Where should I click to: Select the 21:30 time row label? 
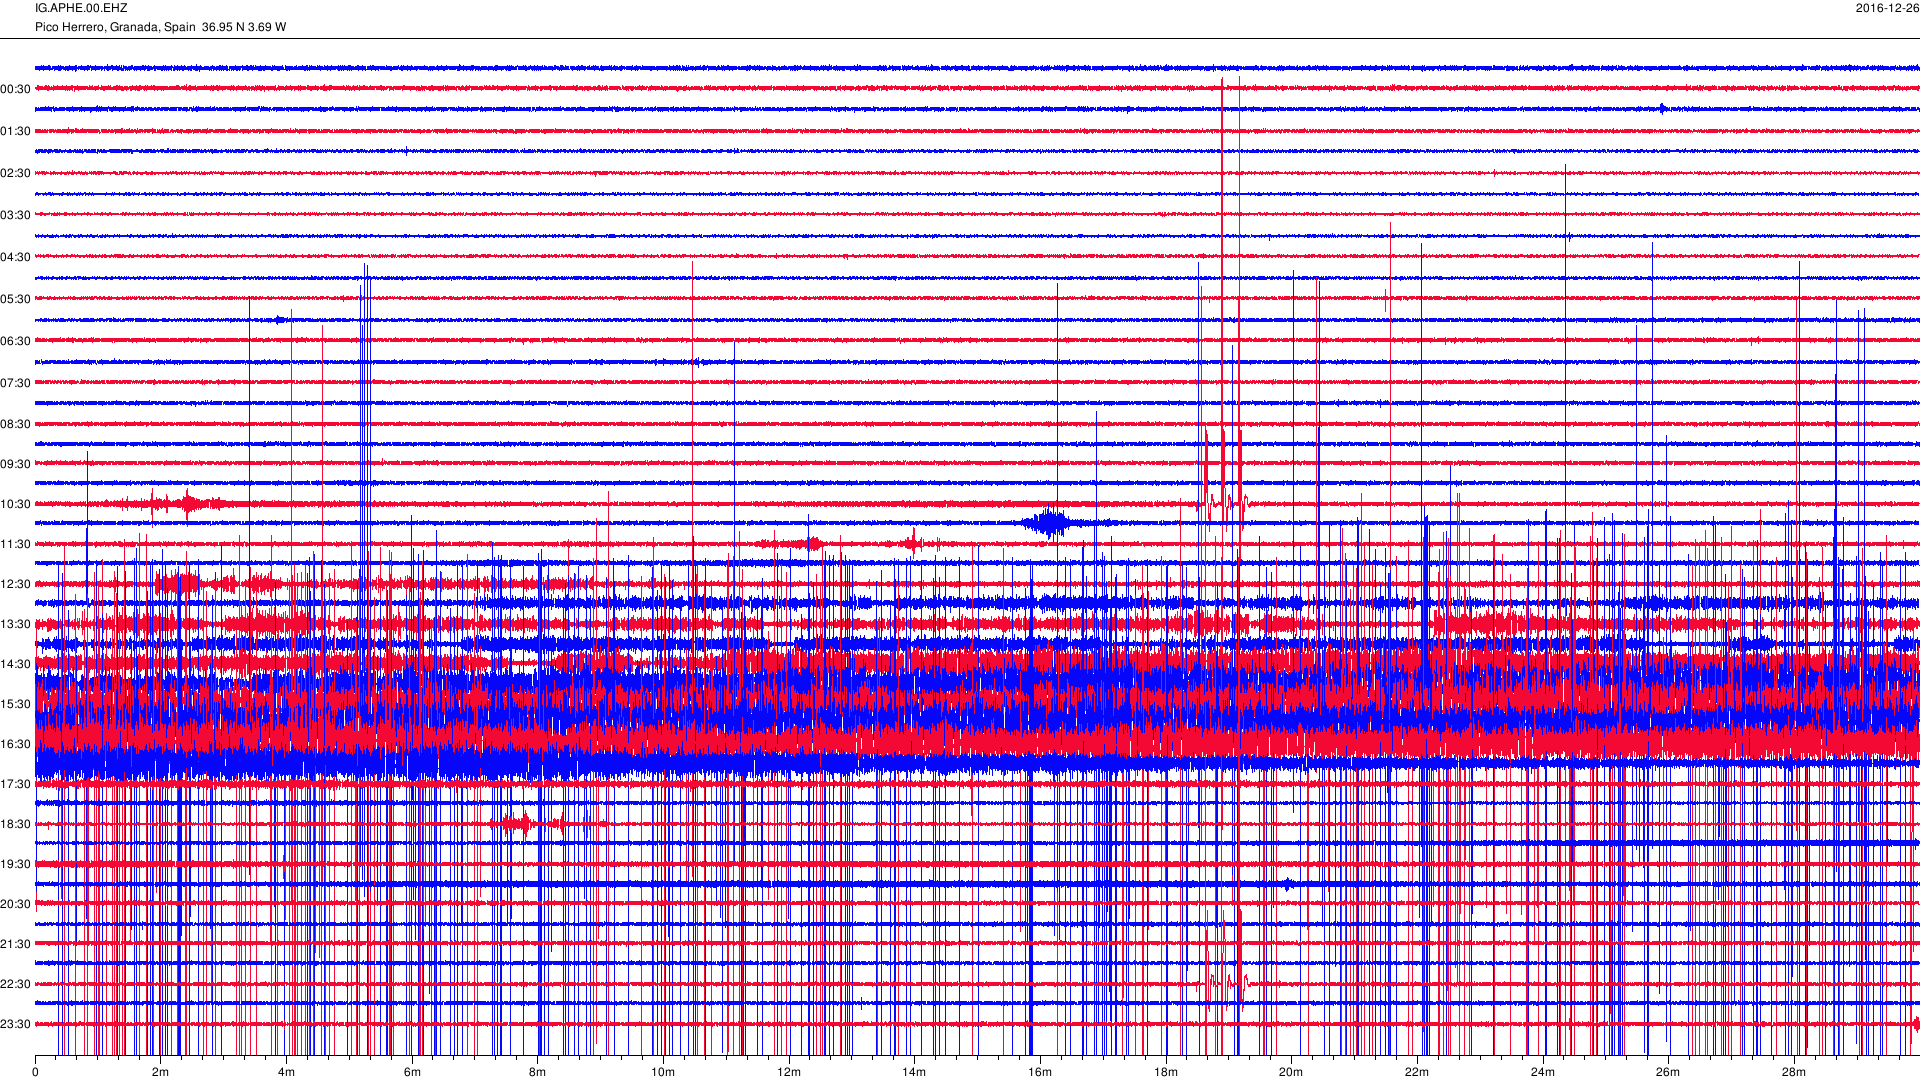pyautogui.click(x=16, y=944)
